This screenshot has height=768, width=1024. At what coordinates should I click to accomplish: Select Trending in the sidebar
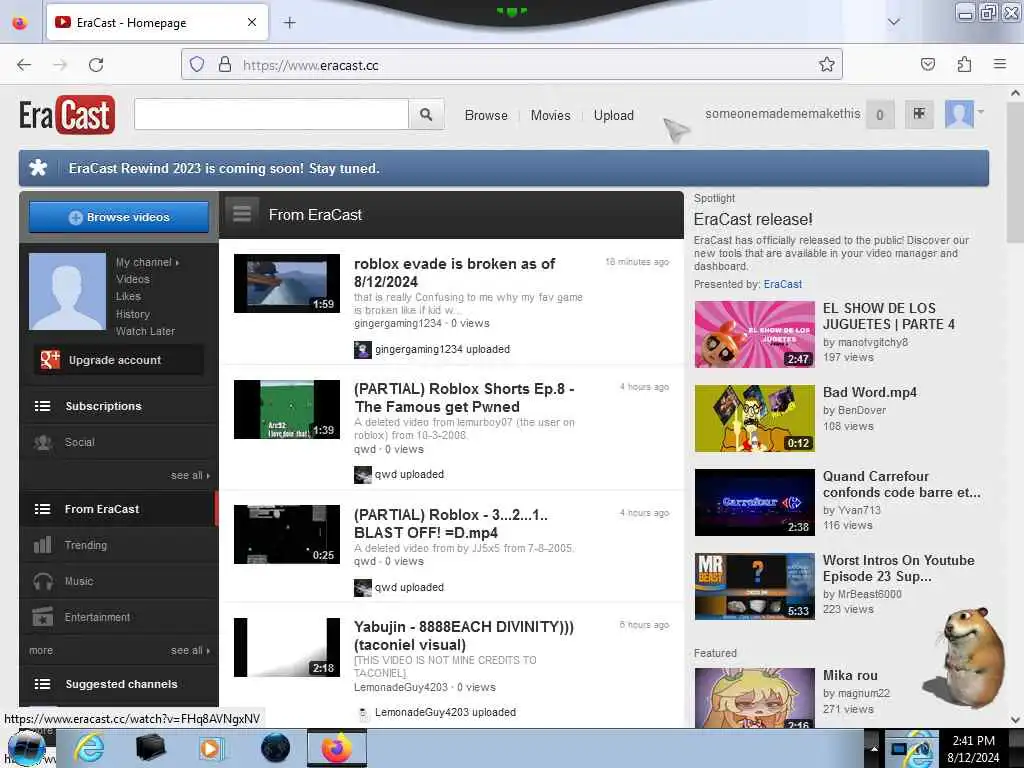point(118,545)
